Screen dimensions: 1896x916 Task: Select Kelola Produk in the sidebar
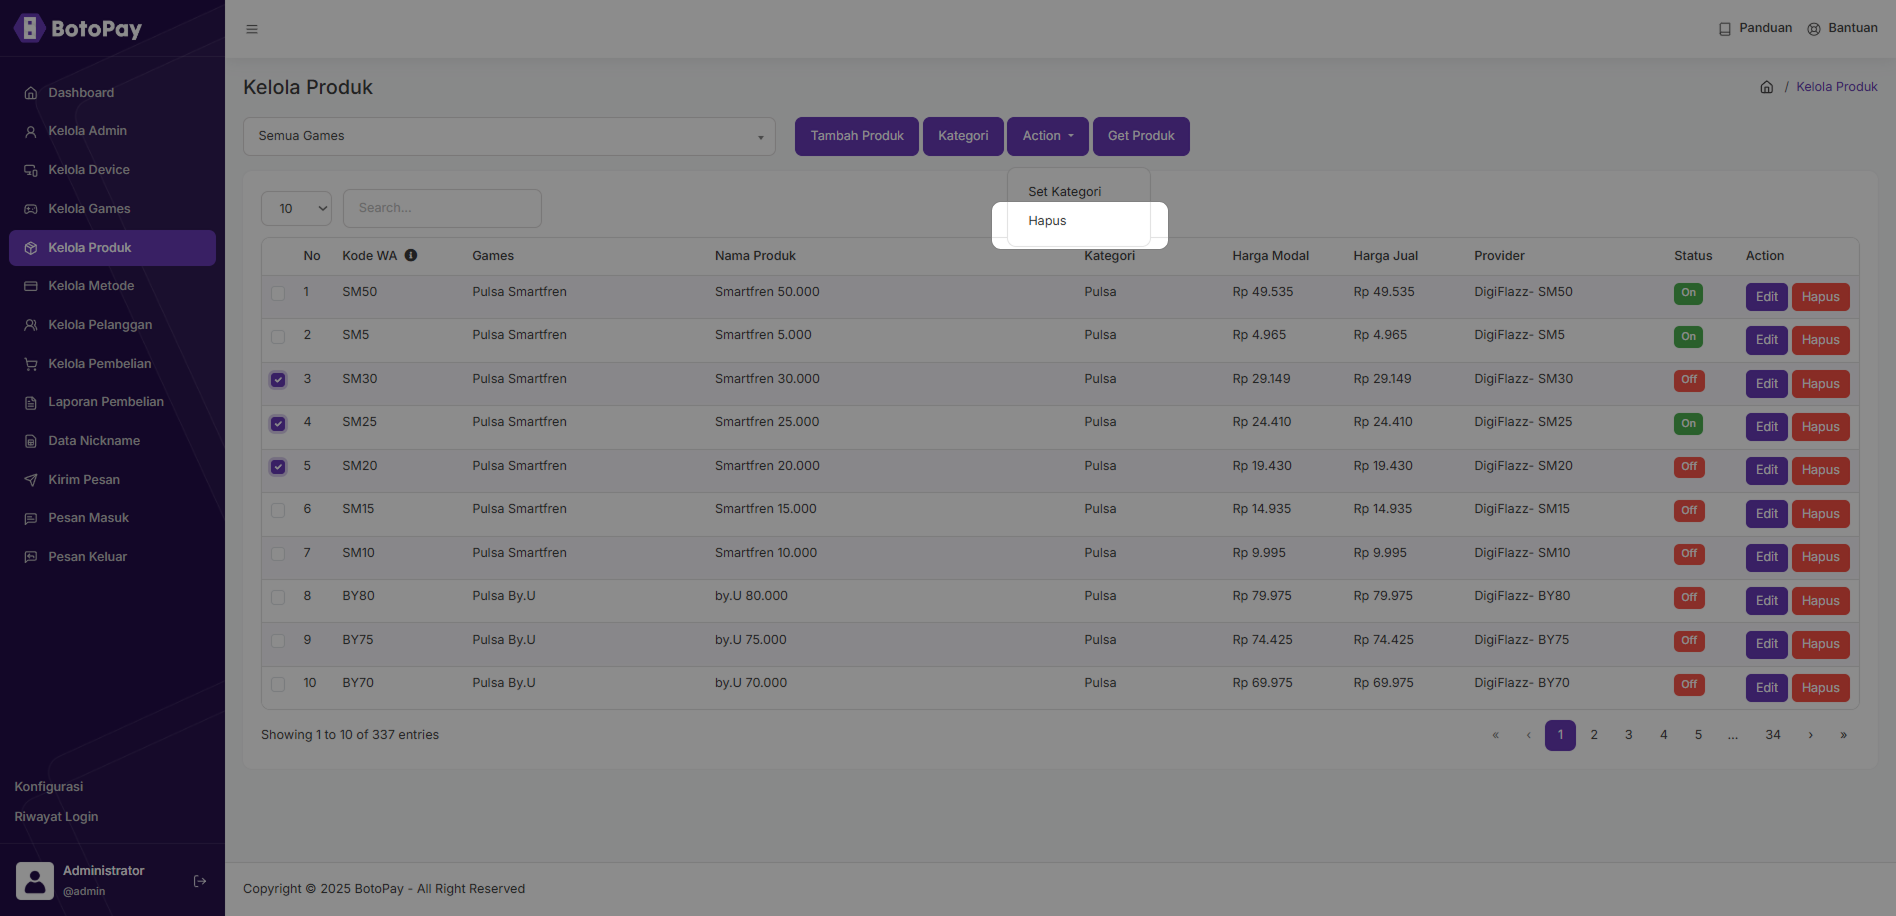point(112,248)
